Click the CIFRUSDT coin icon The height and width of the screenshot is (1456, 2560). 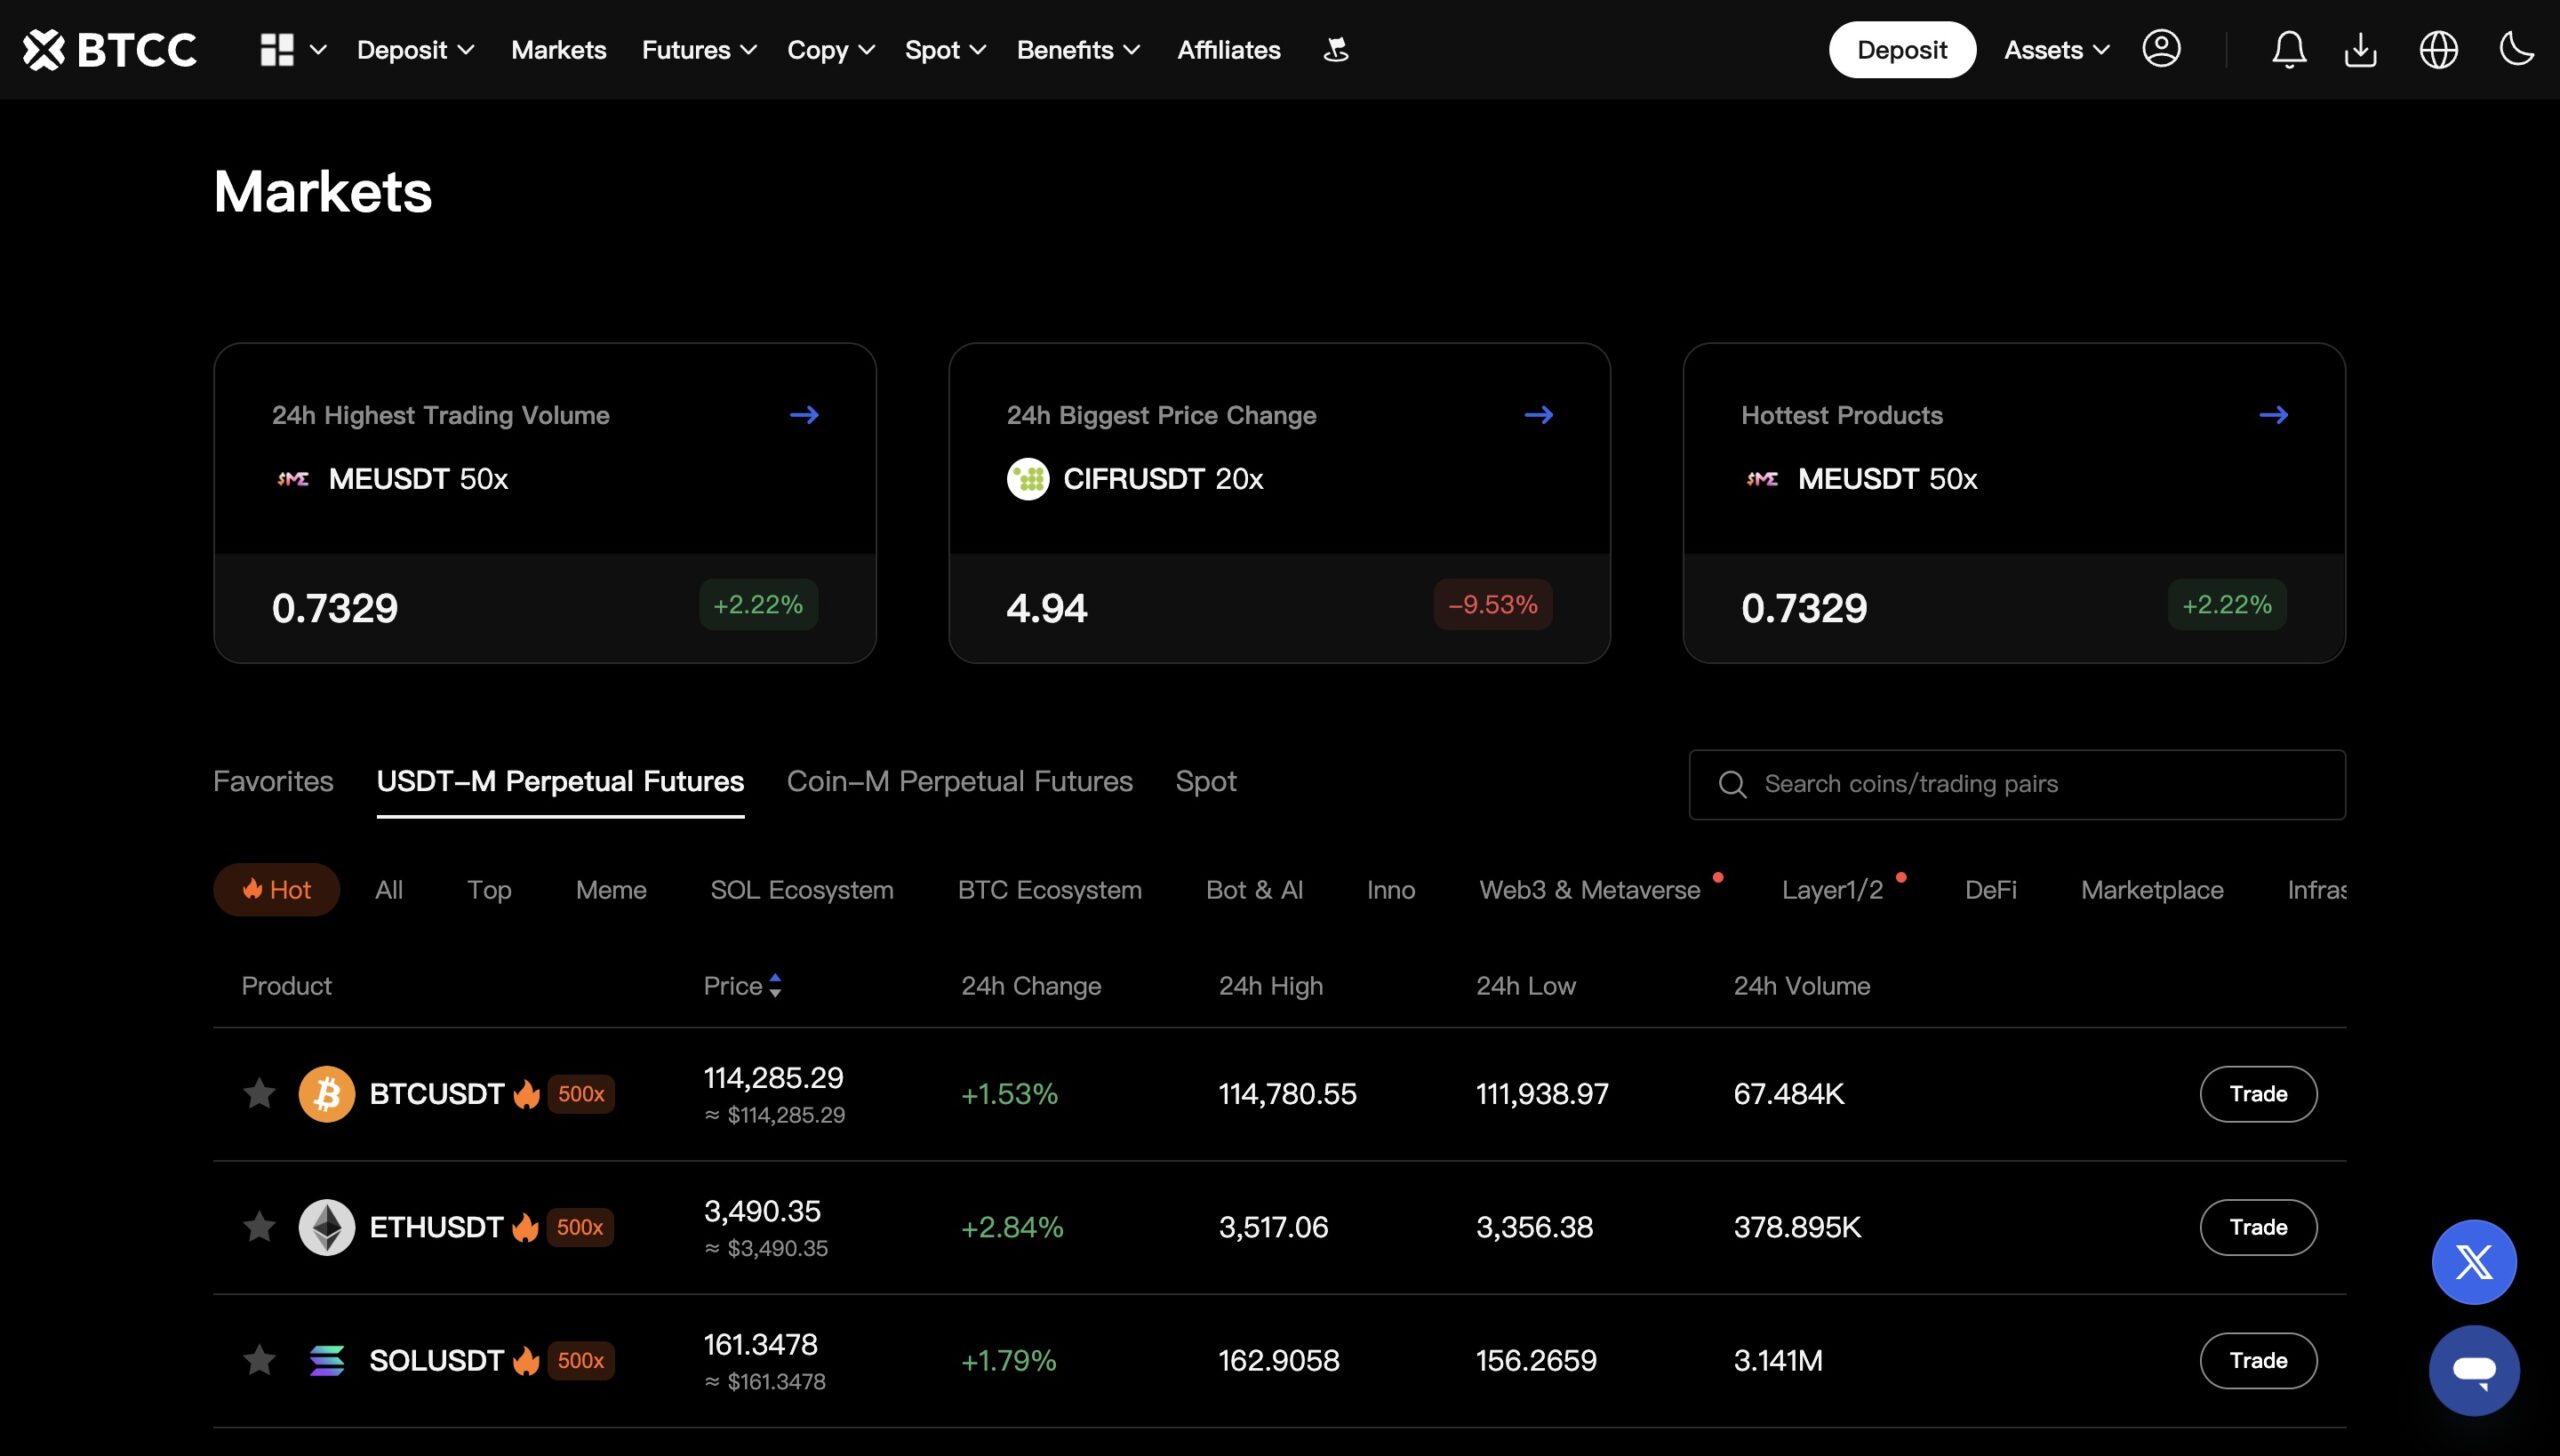1028,479
